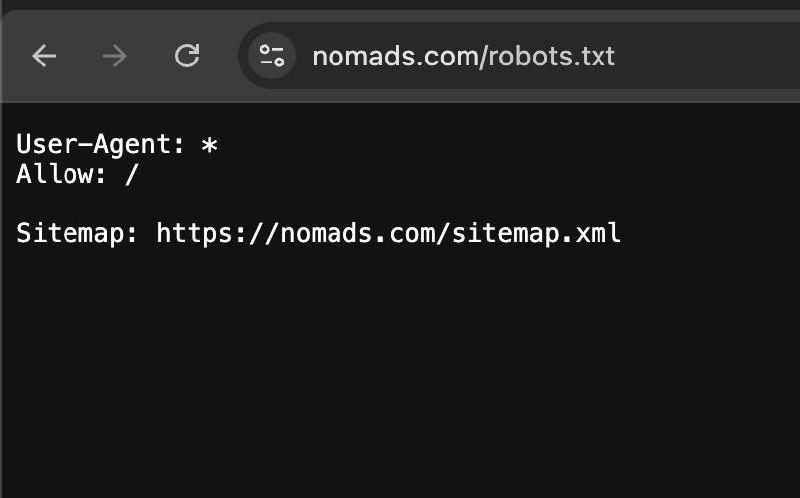Click the word Agent in the first line
This screenshot has height=498, width=800.
point(132,144)
